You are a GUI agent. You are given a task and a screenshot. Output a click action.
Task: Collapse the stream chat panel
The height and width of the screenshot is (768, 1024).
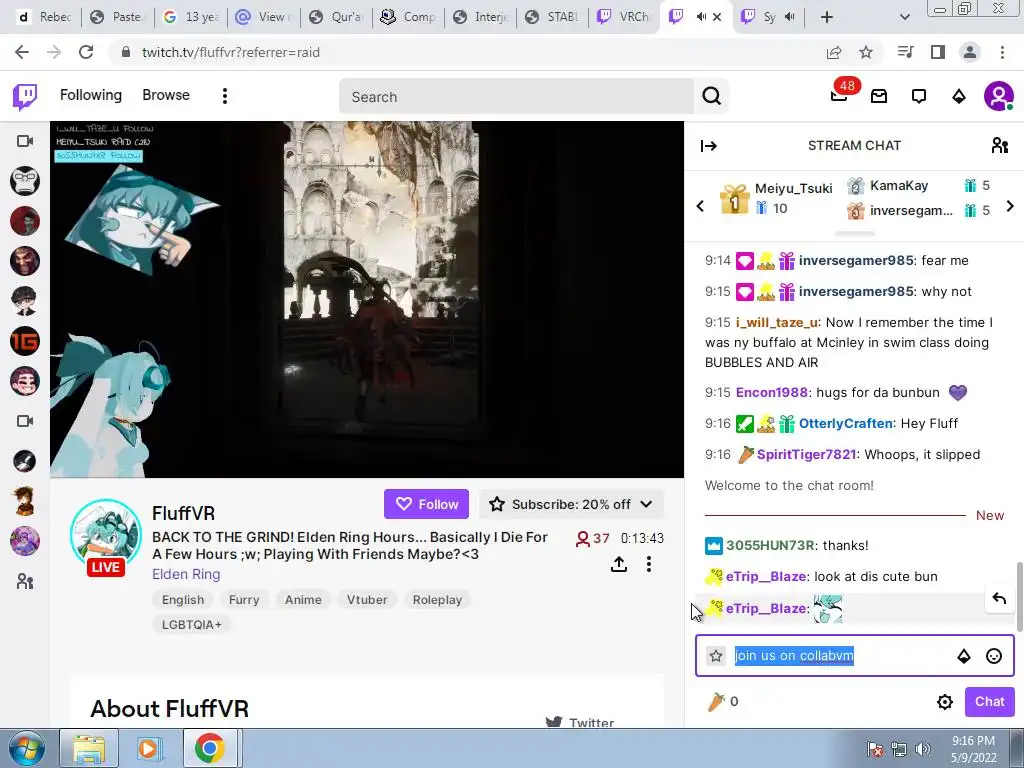coord(709,146)
